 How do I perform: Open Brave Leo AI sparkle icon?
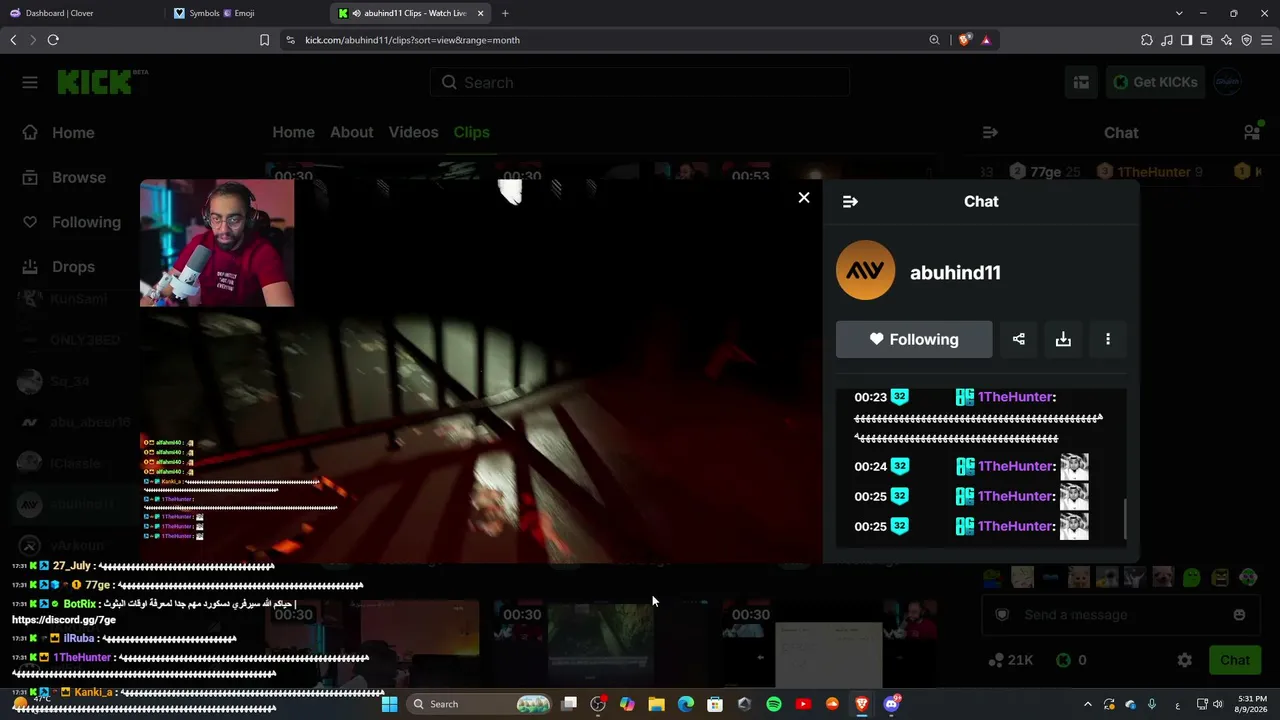pyautogui.click(x=1227, y=40)
